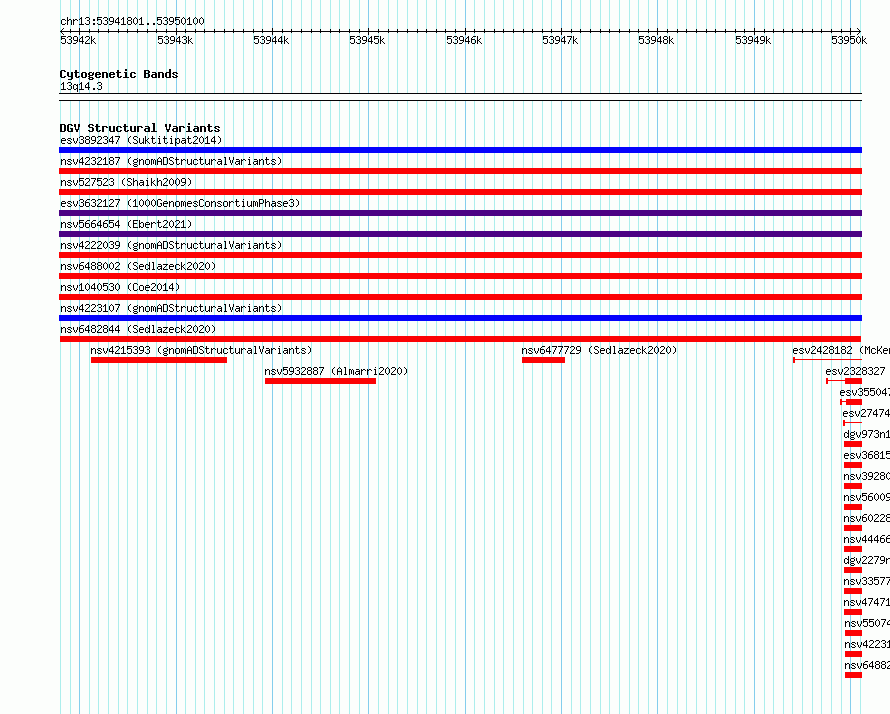Click the 53949k ruler tick label
Image resolution: width=890 pixels, height=714 pixels.
[753, 40]
